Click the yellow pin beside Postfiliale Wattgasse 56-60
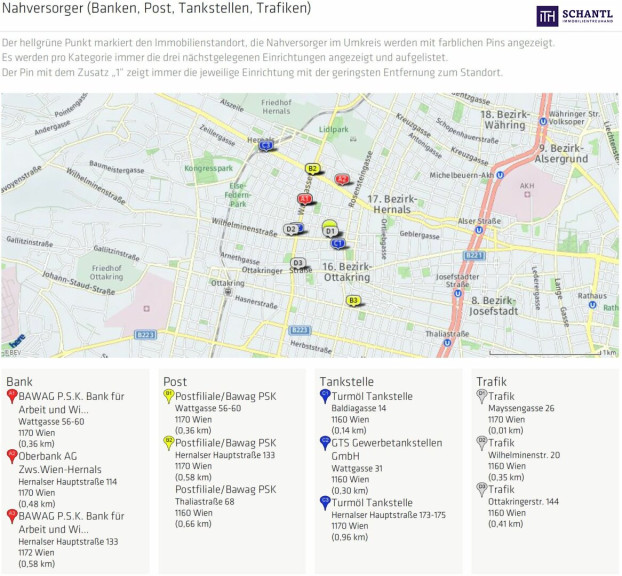This screenshot has height=576, width=622. [169, 396]
